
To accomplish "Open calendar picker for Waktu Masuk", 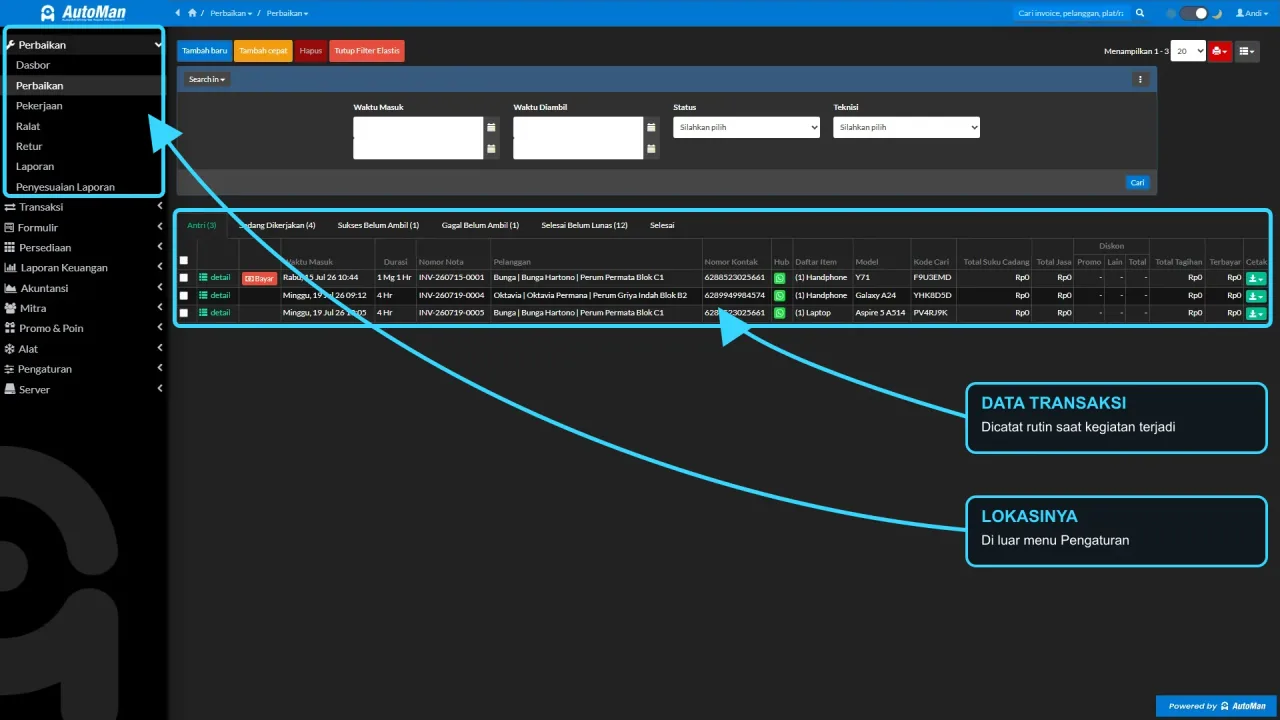I will (x=491, y=127).
